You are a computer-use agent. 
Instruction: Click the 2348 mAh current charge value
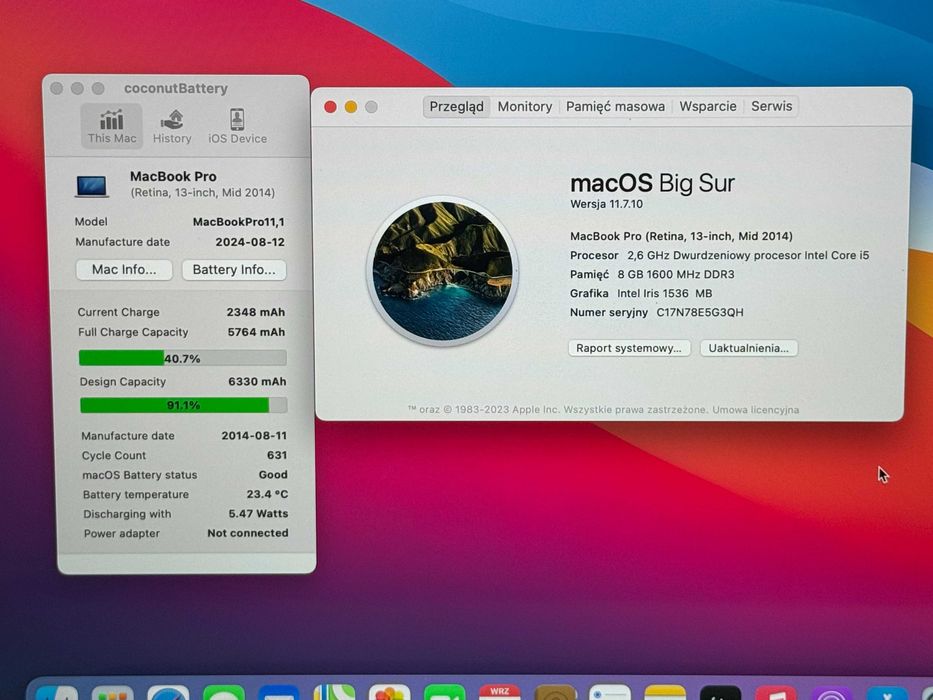pyautogui.click(x=256, y=312)
